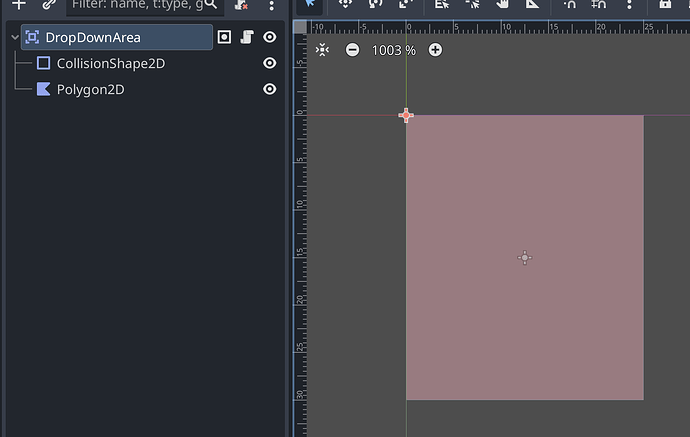The image size is (690, 437).
Task: Click the red origin handle of the polygon
Action: coord(406,115)
